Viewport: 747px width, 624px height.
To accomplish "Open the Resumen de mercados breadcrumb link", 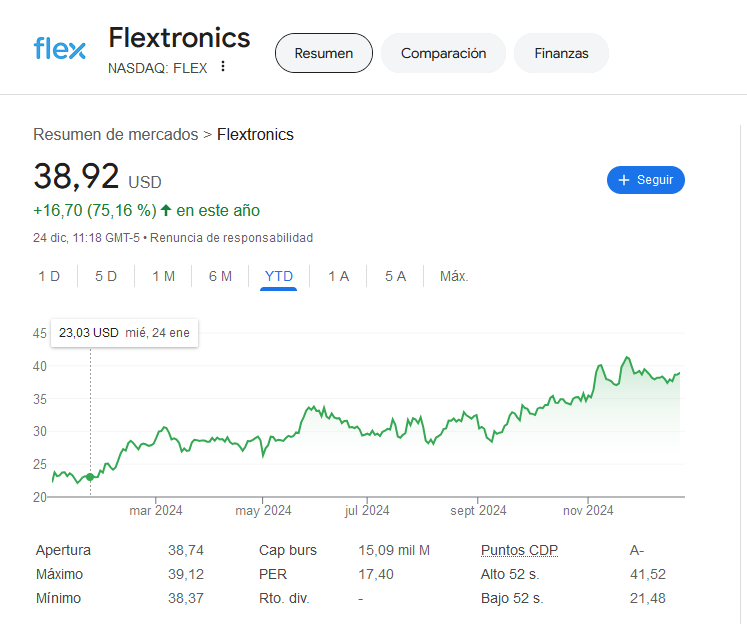I will [x=116, y=134].
